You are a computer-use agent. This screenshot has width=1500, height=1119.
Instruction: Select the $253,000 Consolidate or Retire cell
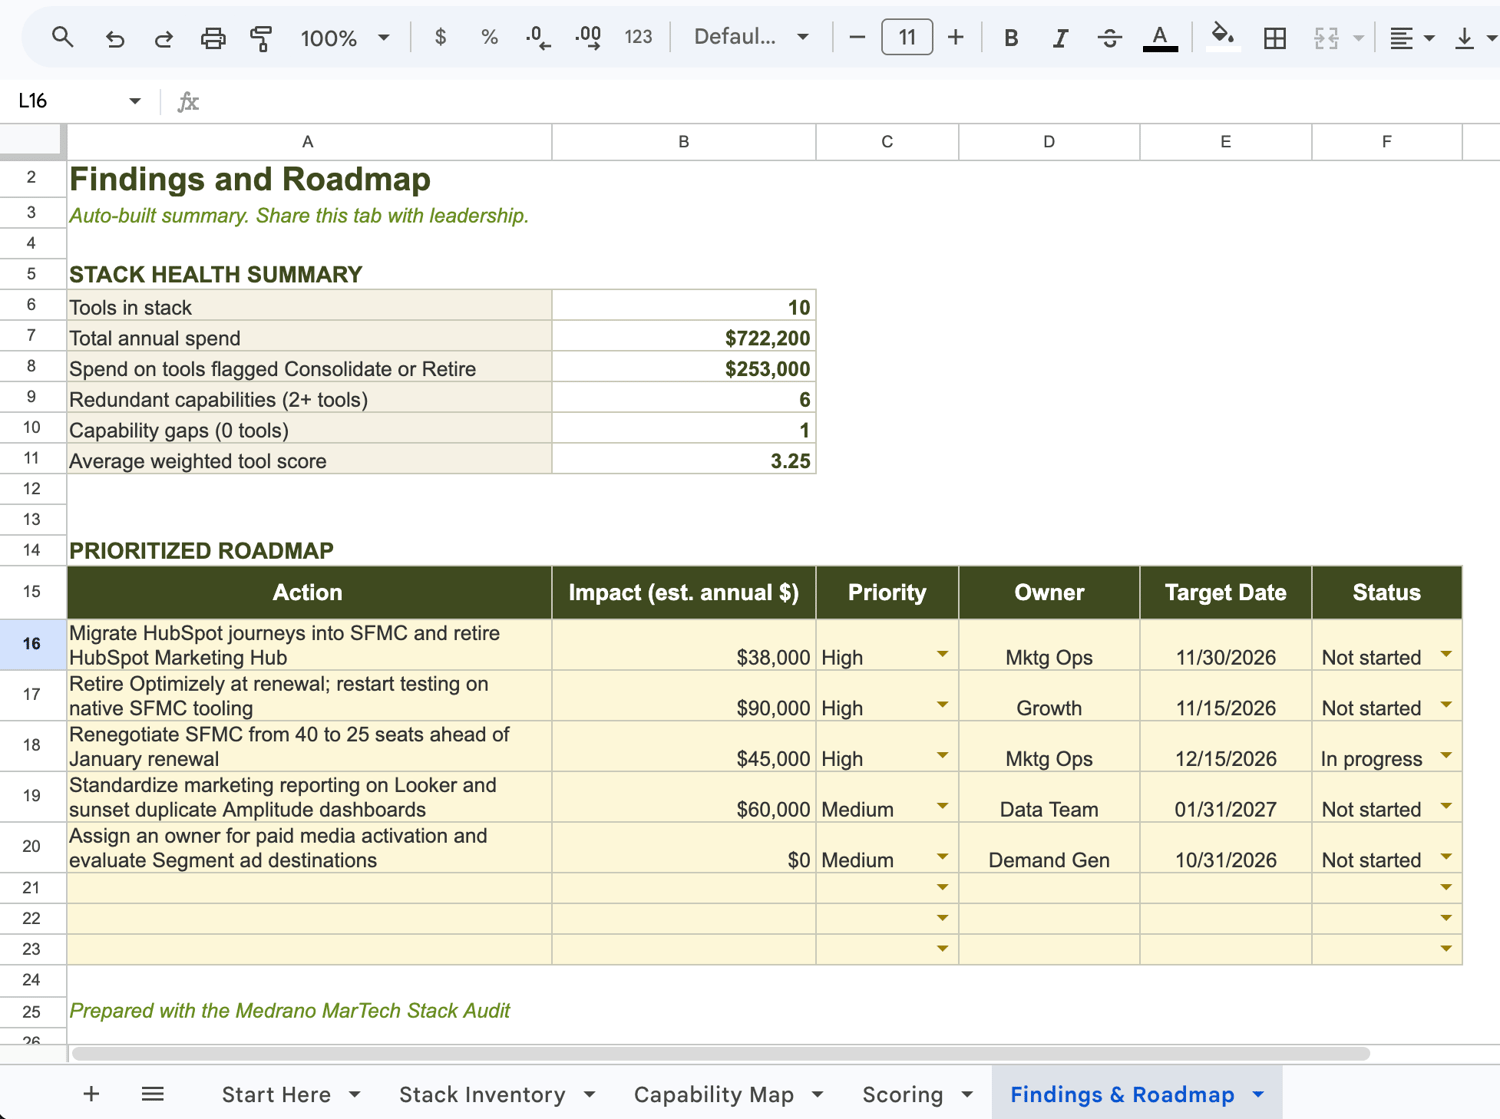coord(684,369)
